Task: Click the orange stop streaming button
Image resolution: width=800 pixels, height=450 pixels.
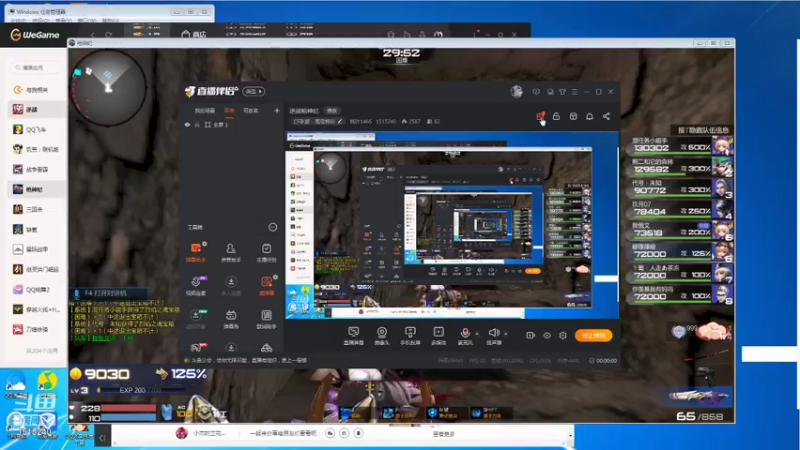Action: pyautogui.click(x=593, y=335)
